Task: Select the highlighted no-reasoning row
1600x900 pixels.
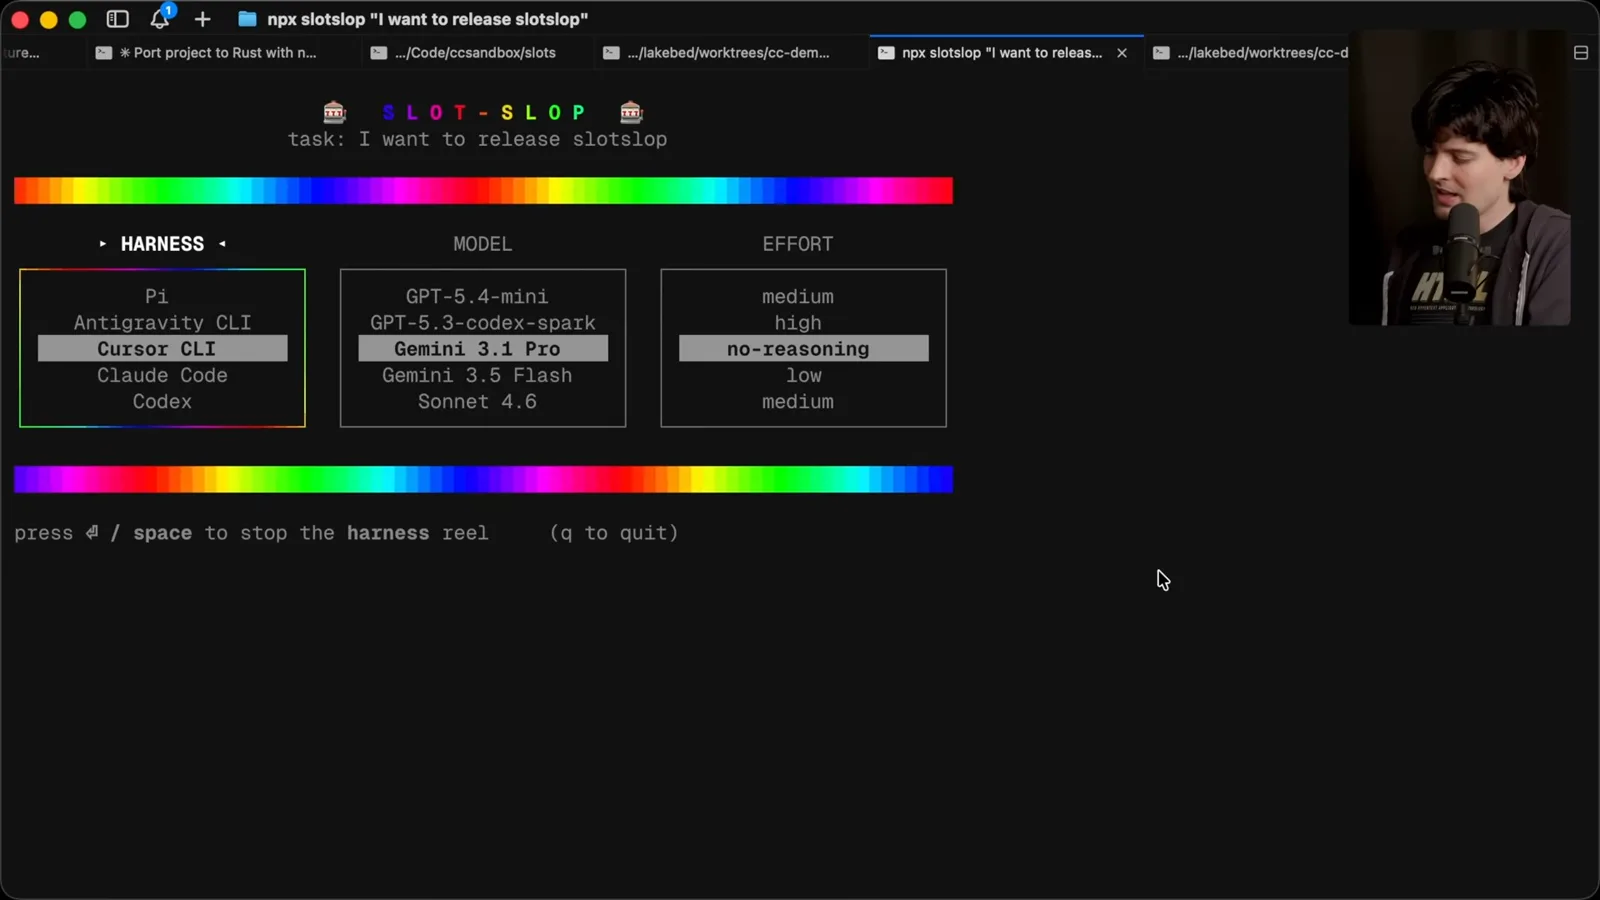Action: point(803,348)
